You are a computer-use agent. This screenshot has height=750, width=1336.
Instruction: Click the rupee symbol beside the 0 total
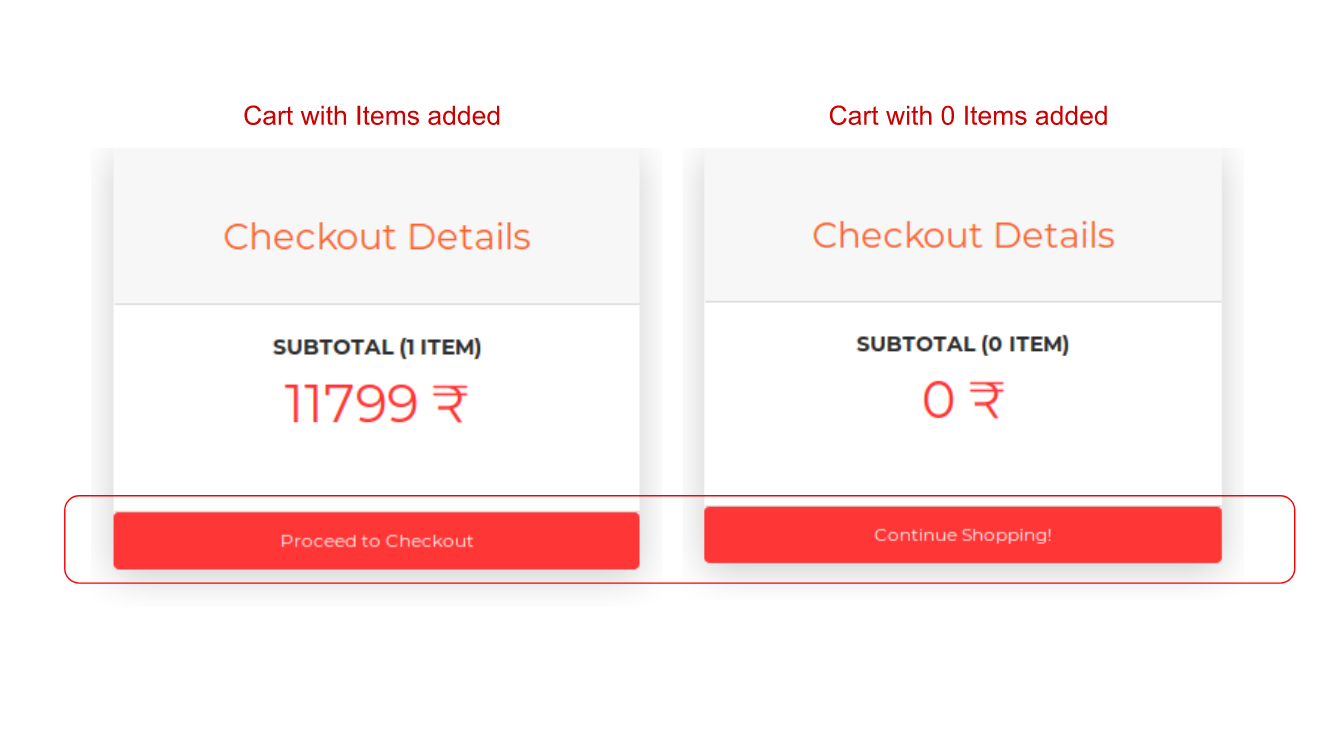click(x=987, y=400)
